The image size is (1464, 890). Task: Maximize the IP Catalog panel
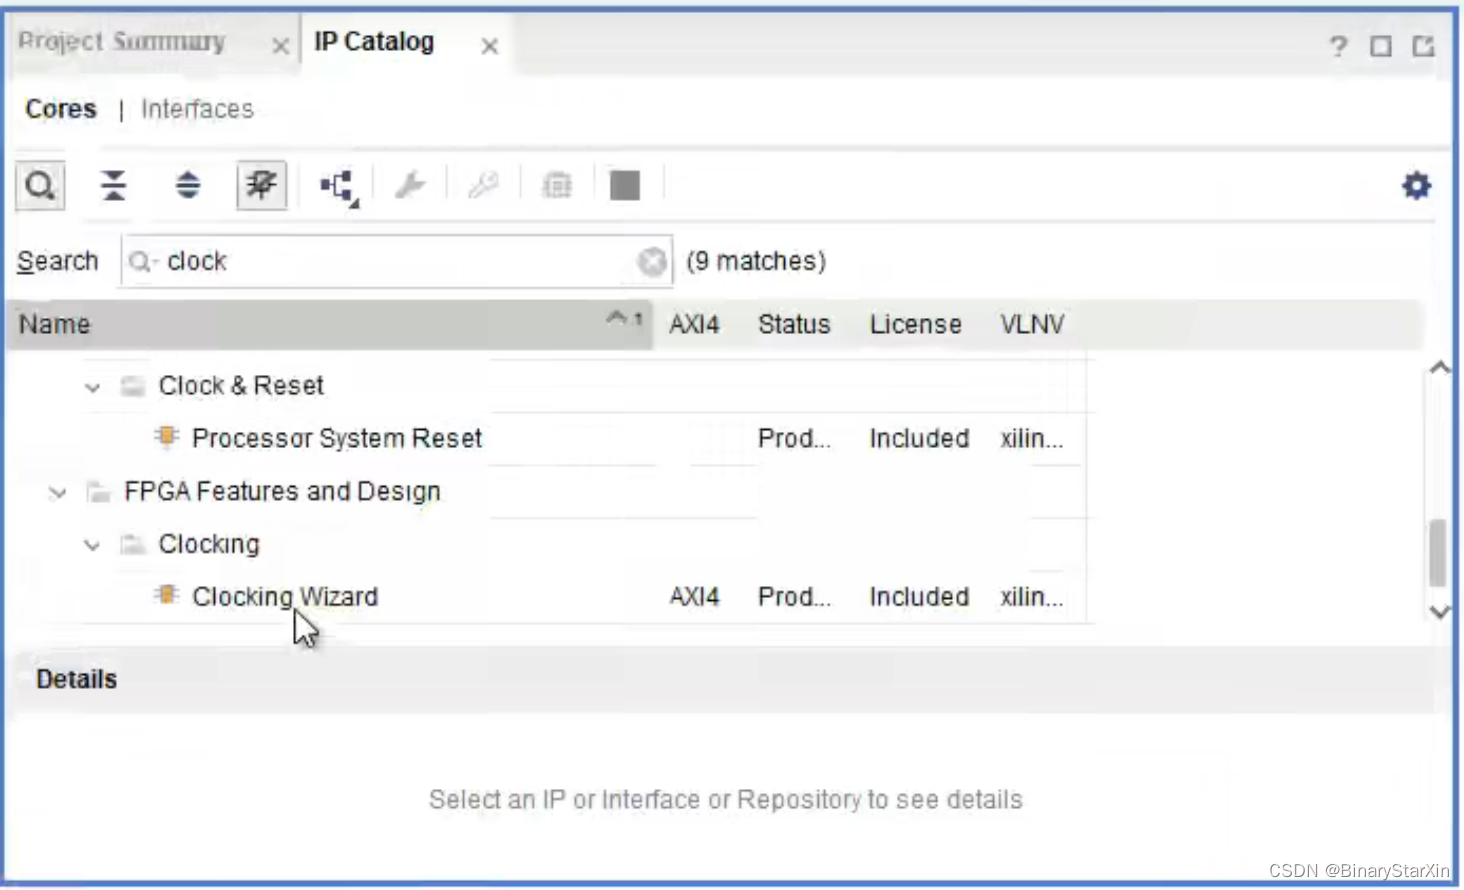coord(1381,46)
